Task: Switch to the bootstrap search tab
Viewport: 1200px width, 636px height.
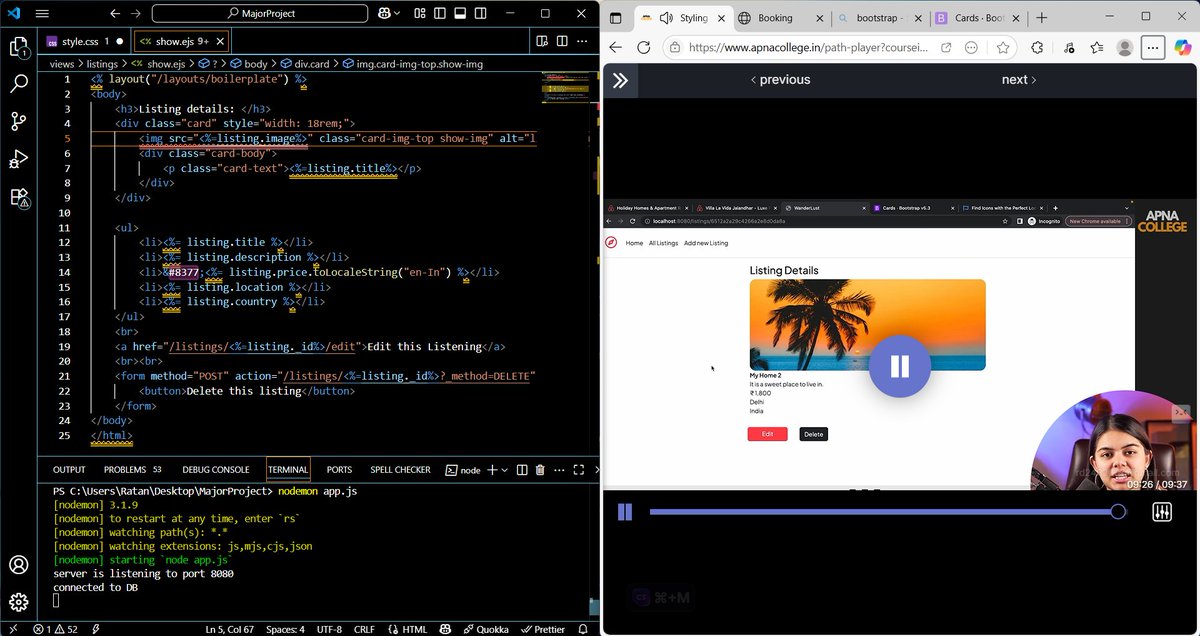Action: [879, 18]
